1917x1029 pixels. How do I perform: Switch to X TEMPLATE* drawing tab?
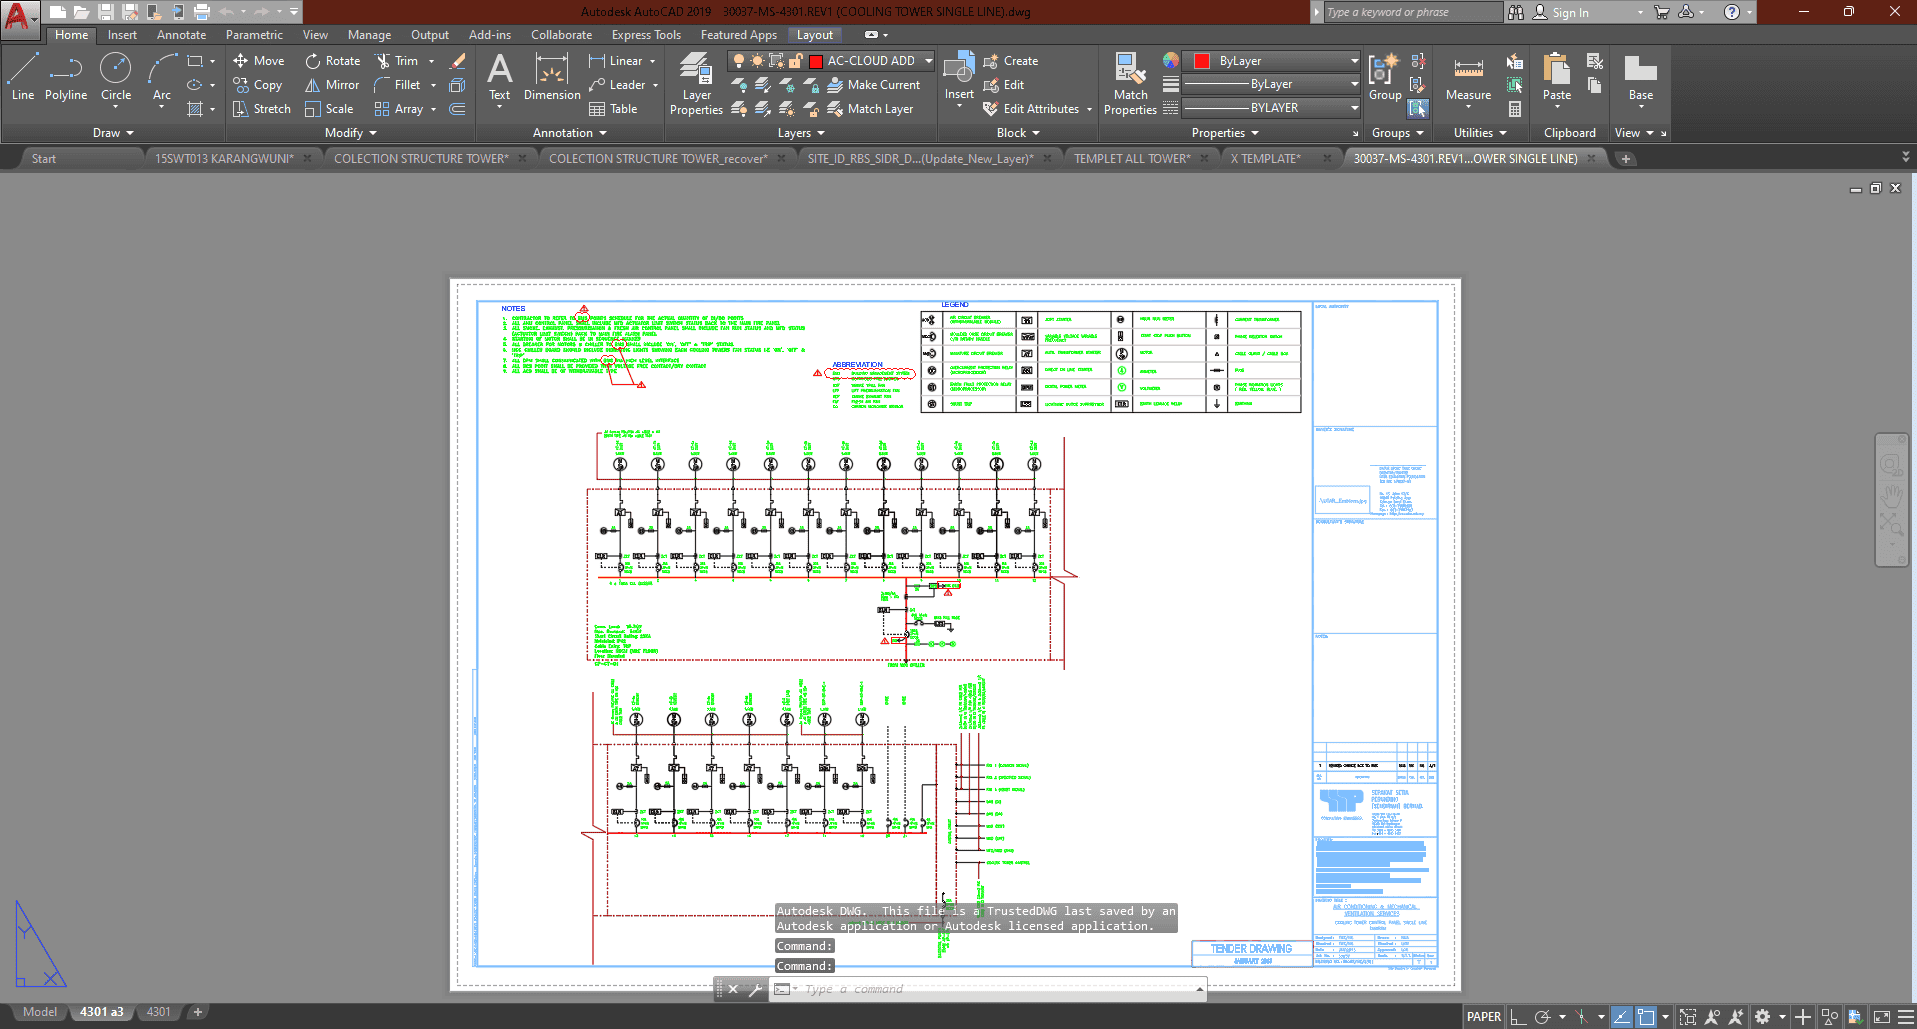tap(1265, 159)
